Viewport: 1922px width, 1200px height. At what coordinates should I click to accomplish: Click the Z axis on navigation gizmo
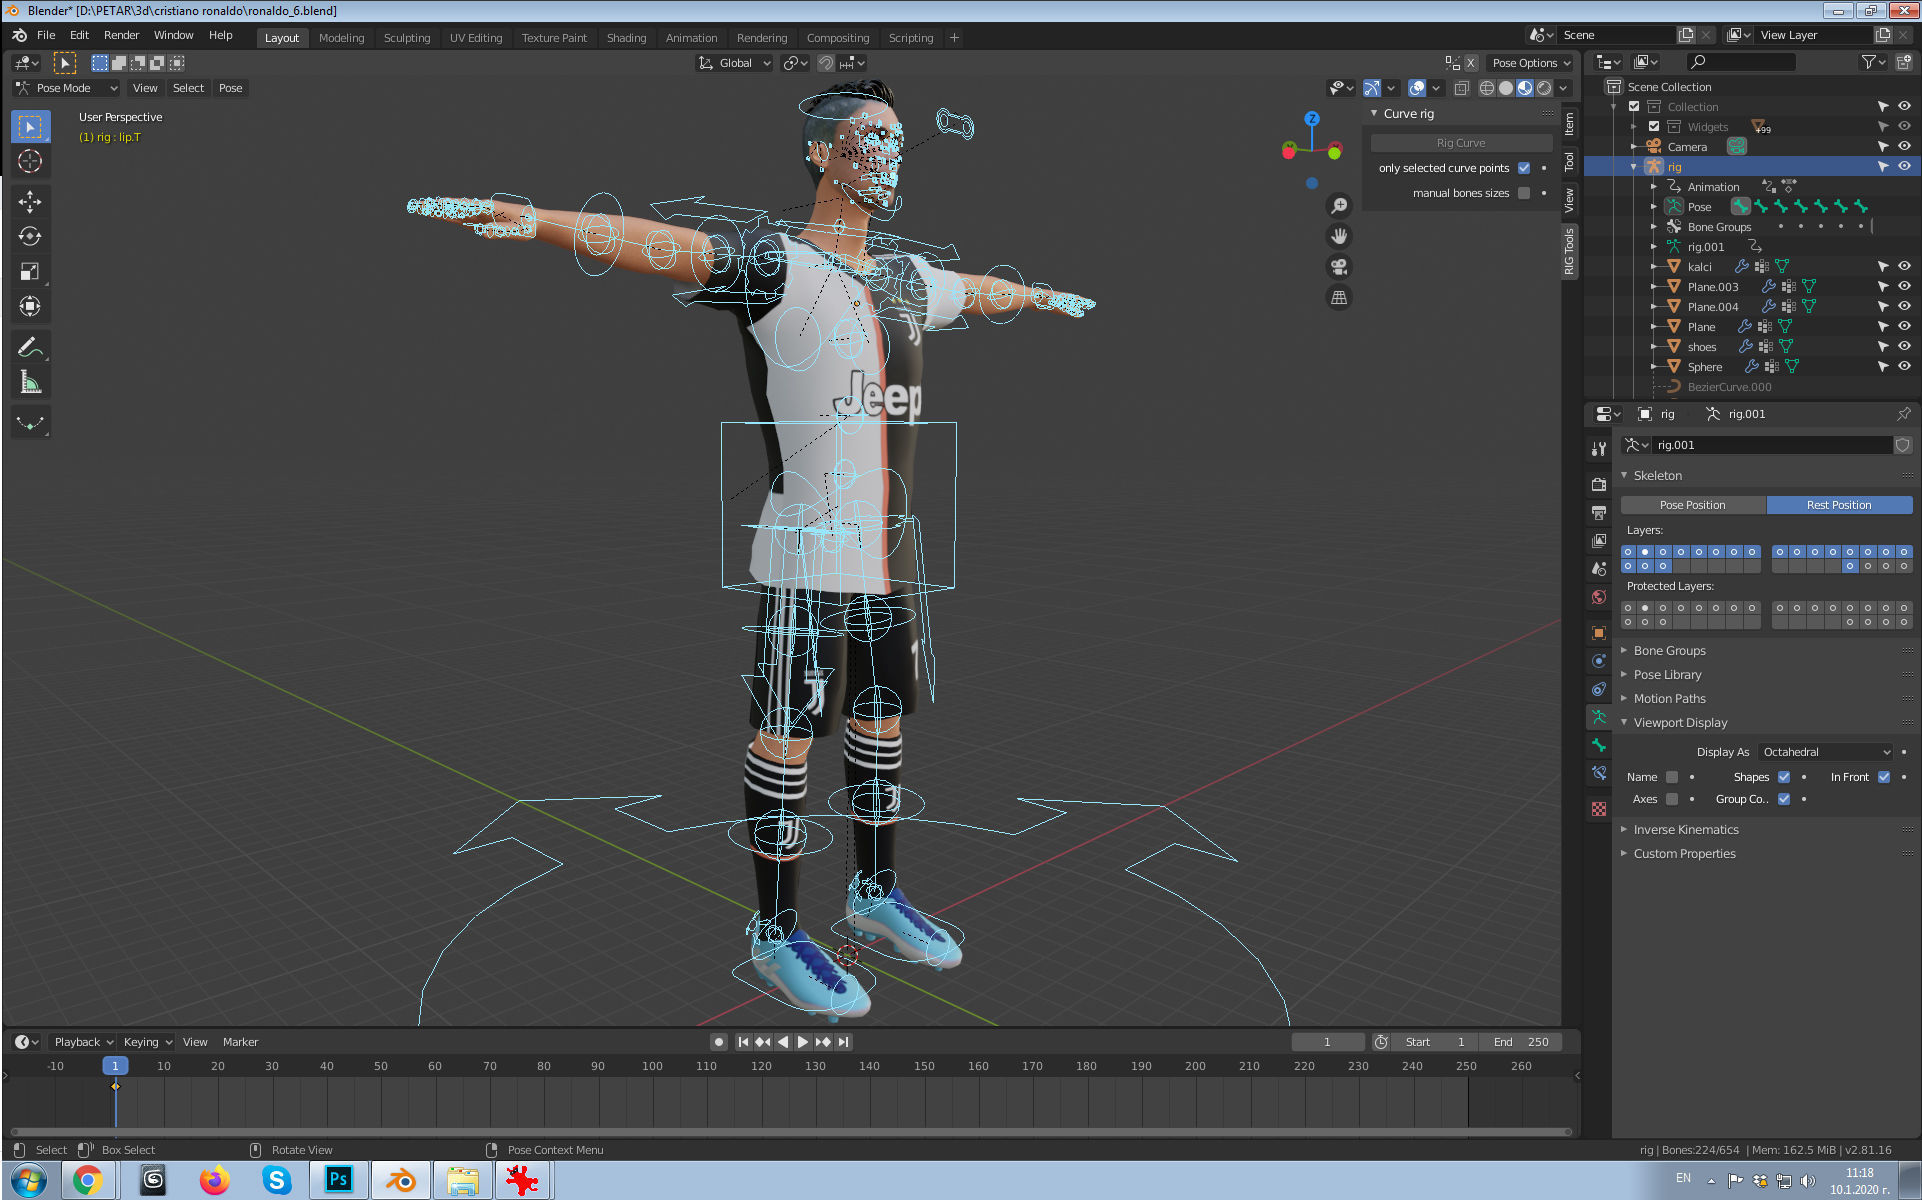pos(1312,118)
